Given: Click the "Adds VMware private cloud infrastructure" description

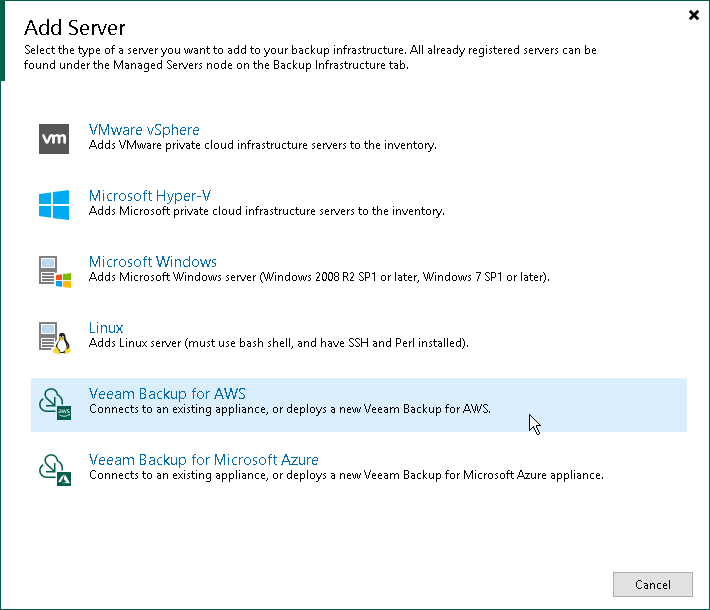Looking at the screenshot, I should 263,145.
